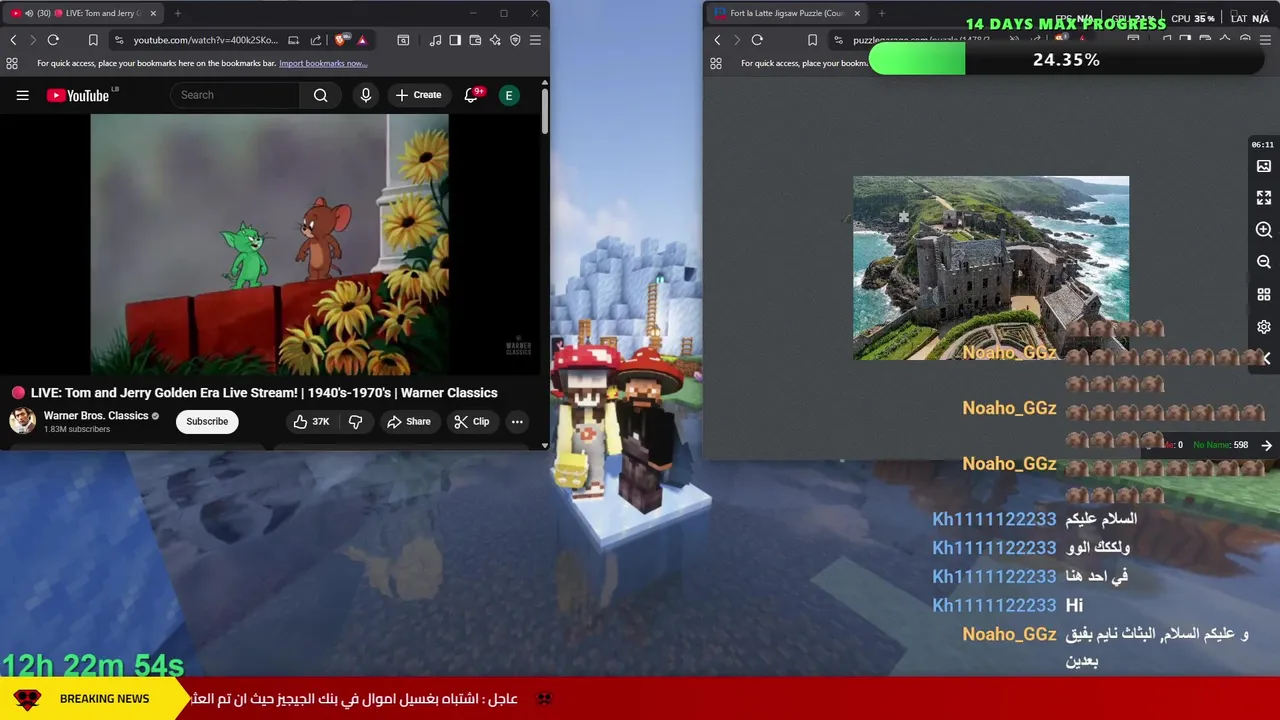Share the Tom and Jerry live stream
1280x720 pixels.
coord(408,422)
